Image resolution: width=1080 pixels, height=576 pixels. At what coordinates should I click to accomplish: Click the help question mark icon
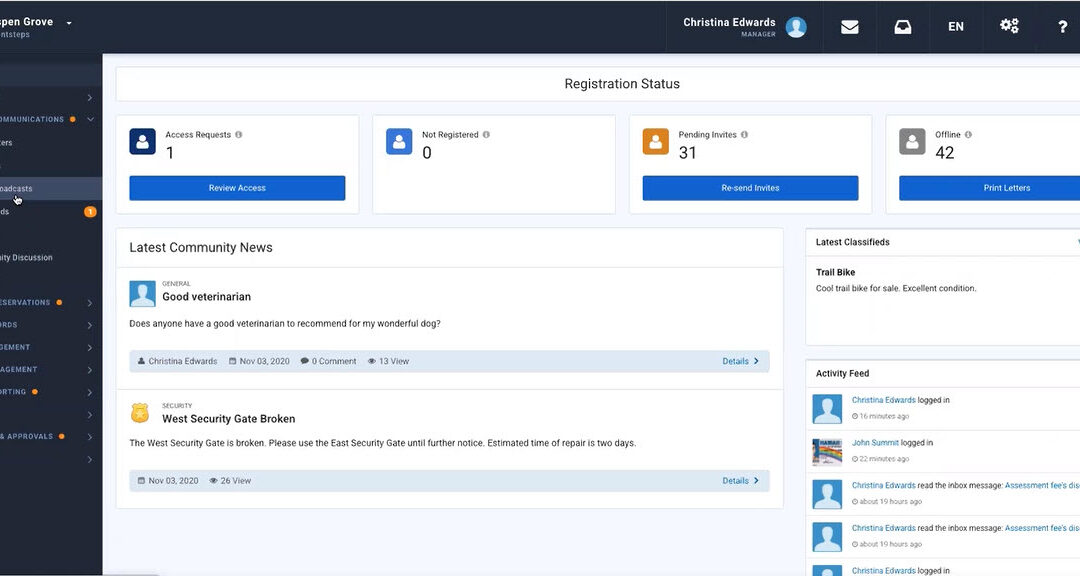pyautogui.click(x=1062, y=27)
